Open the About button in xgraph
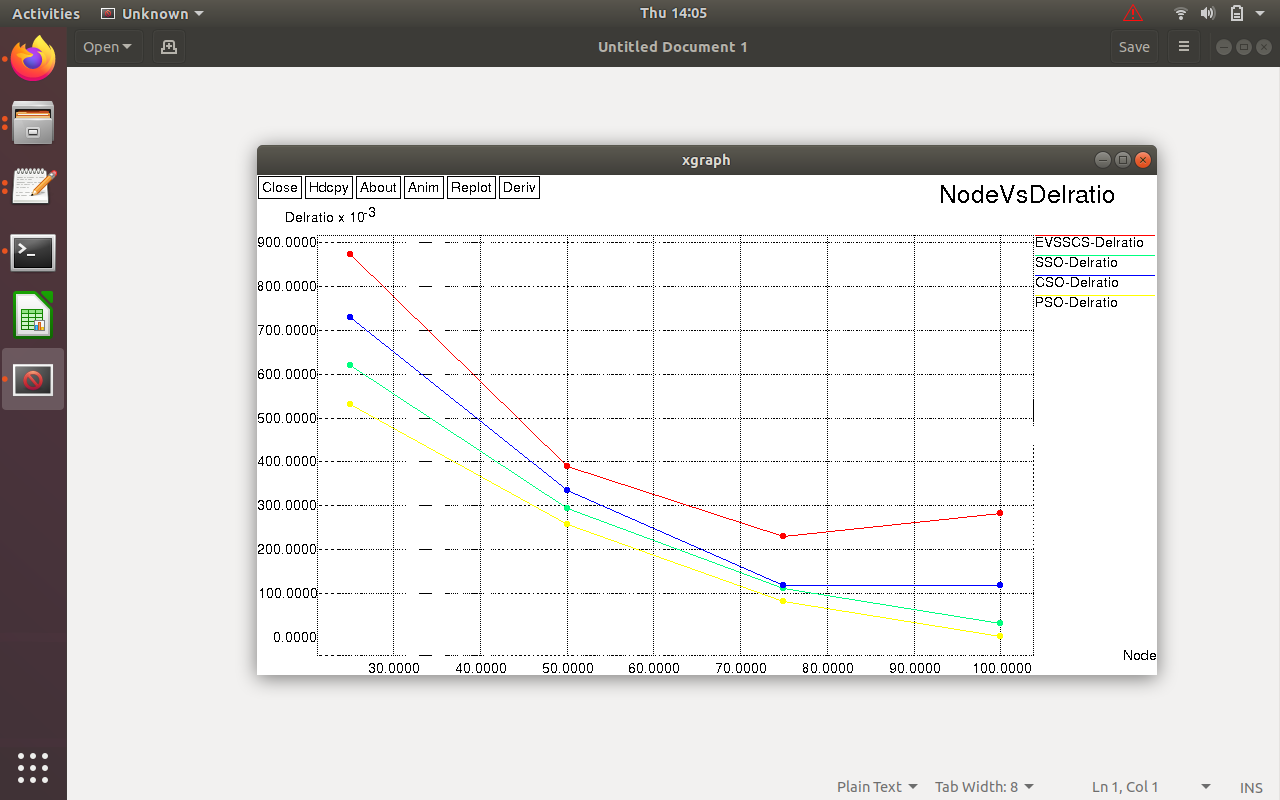The height and width of the screenshot is (800, 1280). point(379,187)
